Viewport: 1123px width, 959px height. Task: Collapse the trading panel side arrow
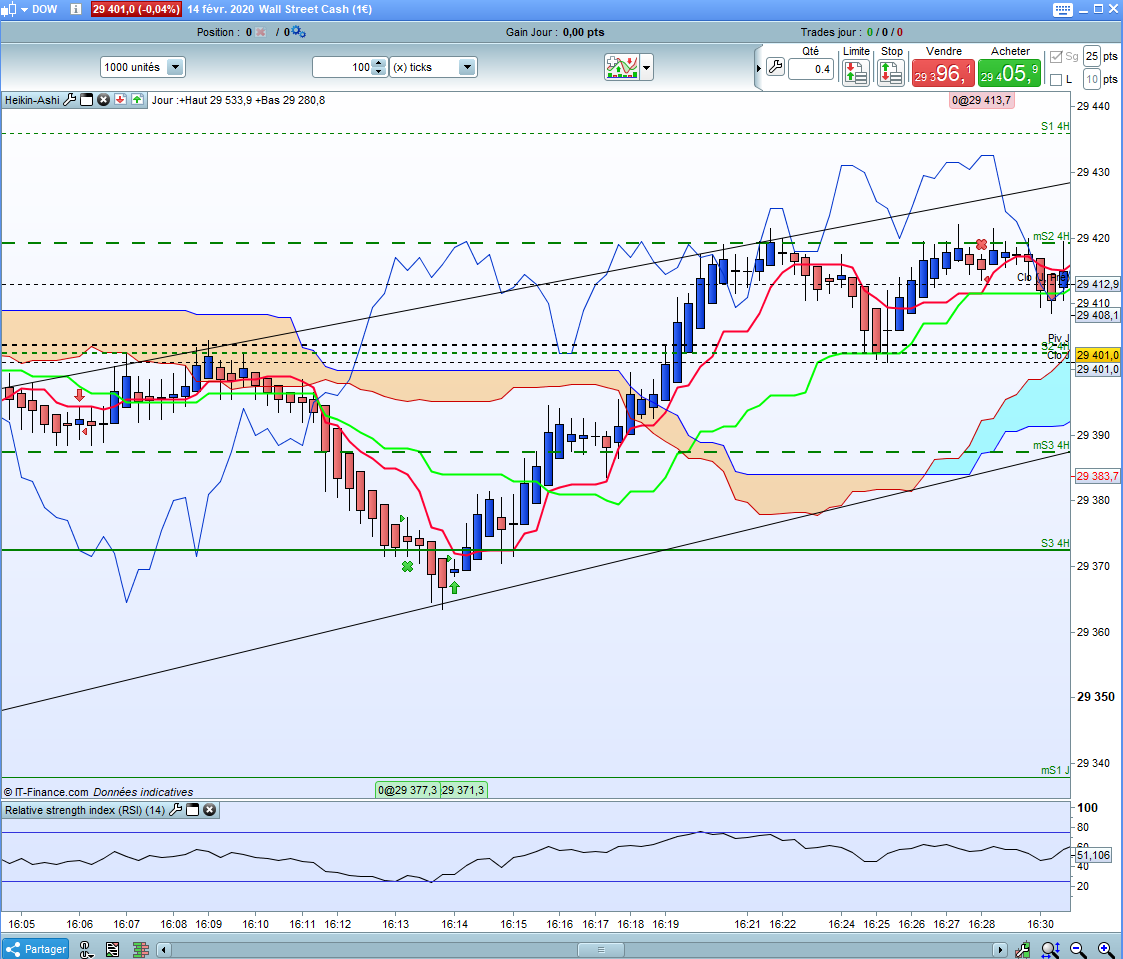click(x=758, y=69)
